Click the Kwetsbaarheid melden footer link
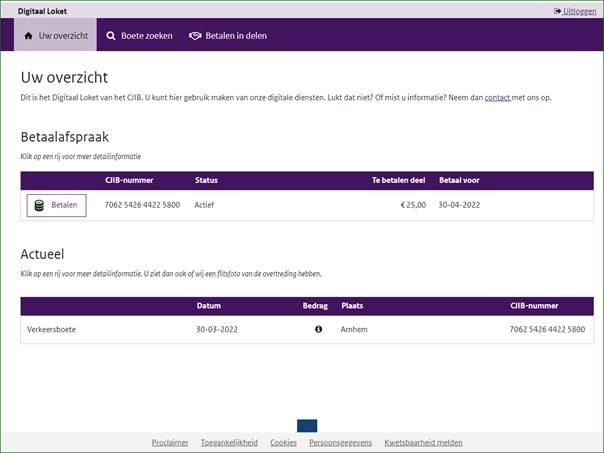 (x=423, y=442)
